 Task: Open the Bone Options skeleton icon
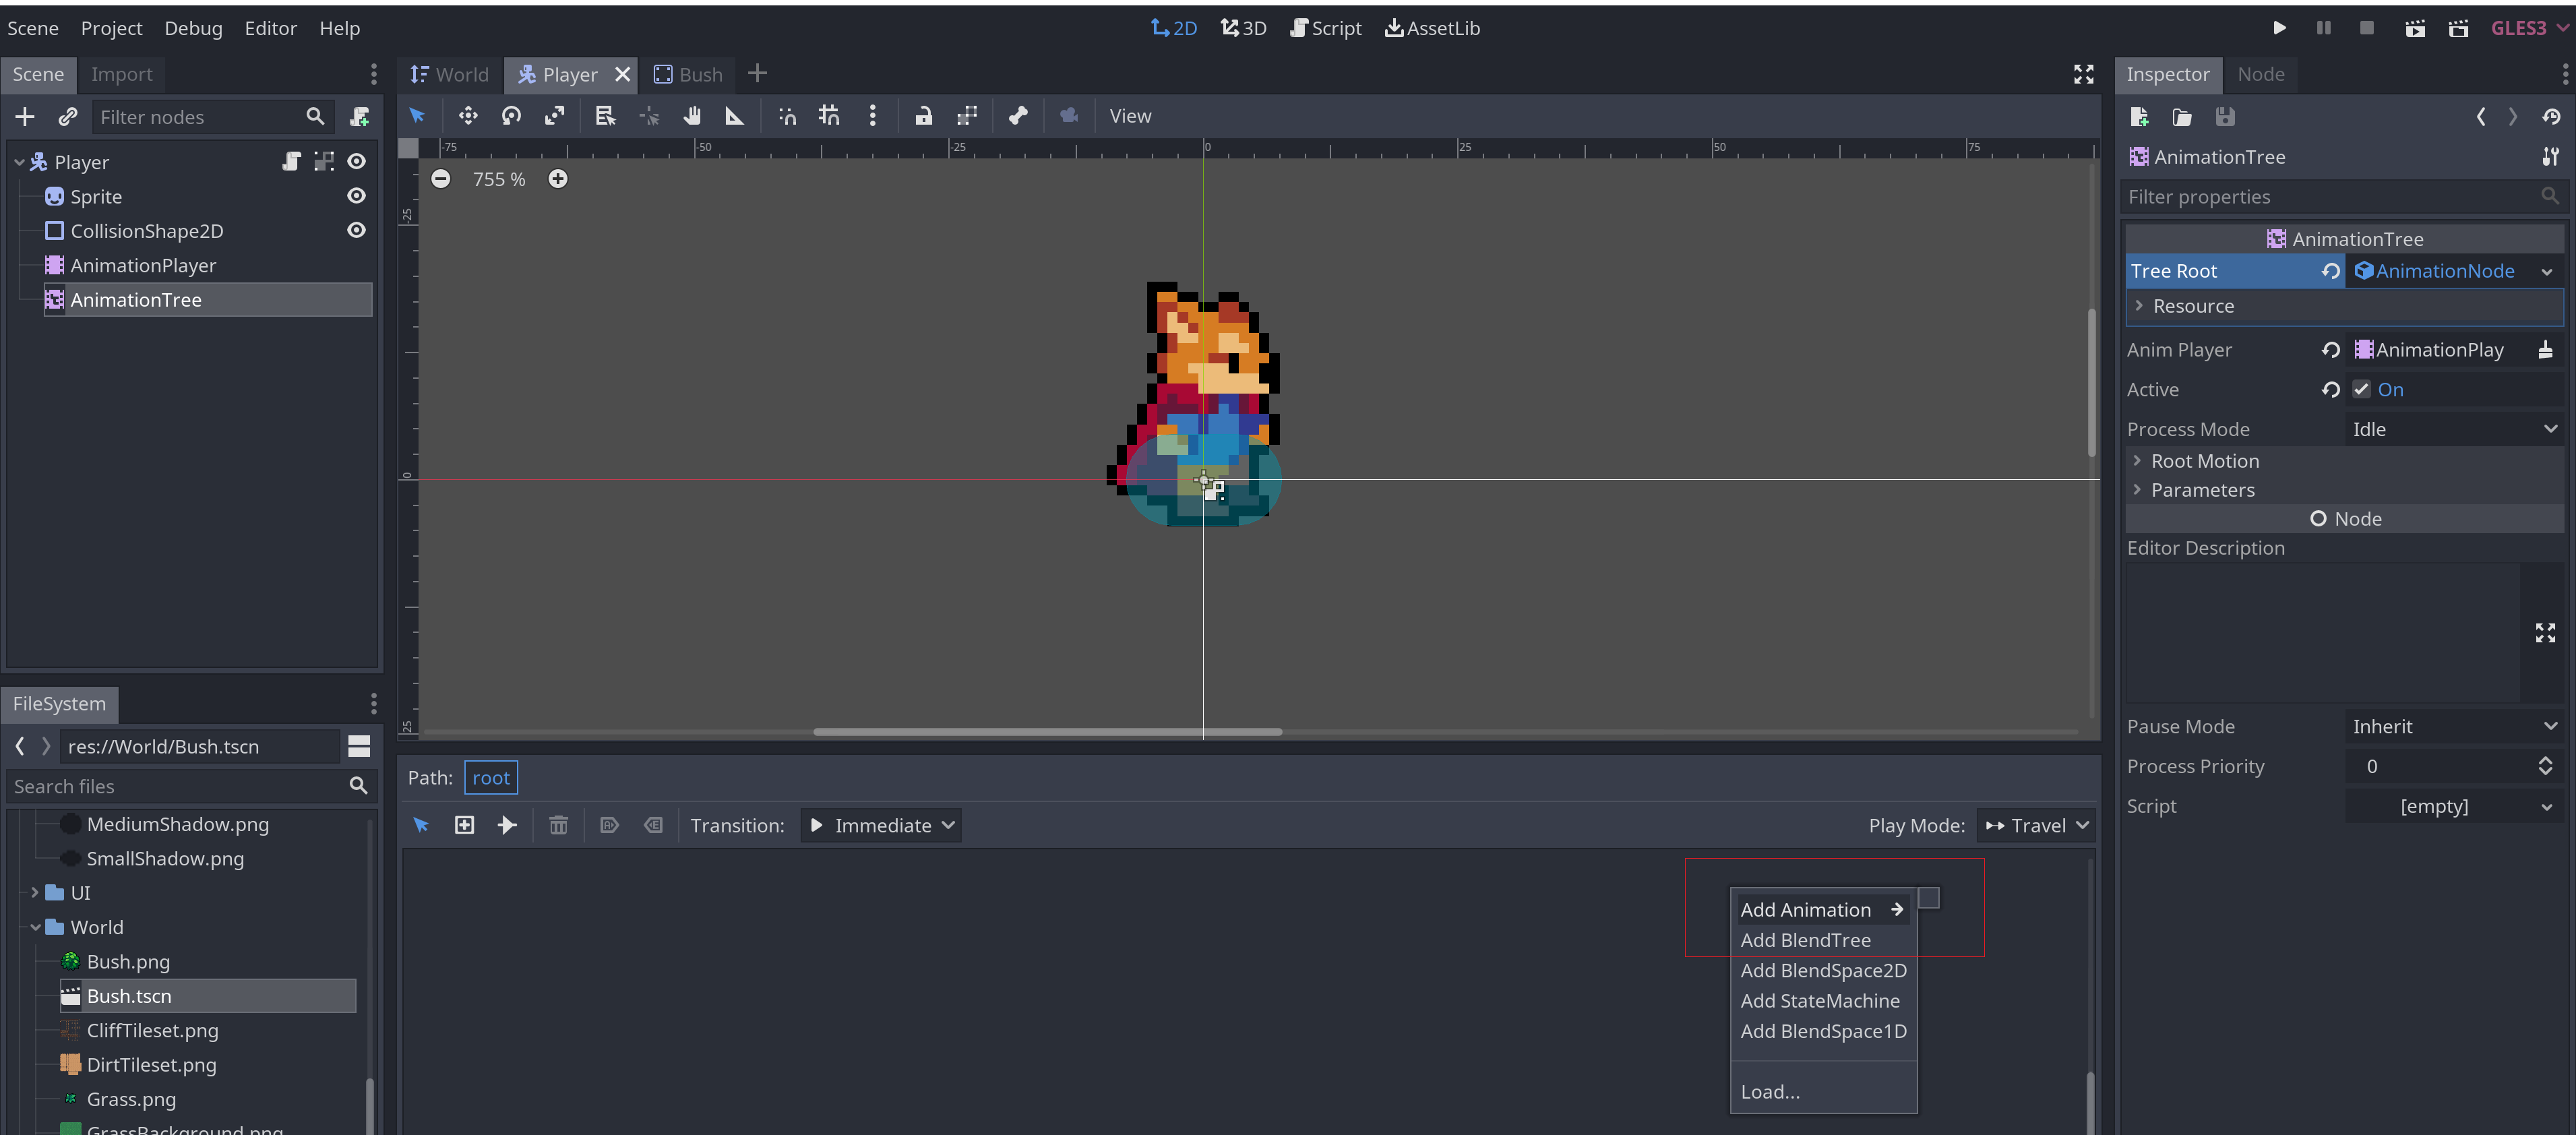pos(1018,116)
